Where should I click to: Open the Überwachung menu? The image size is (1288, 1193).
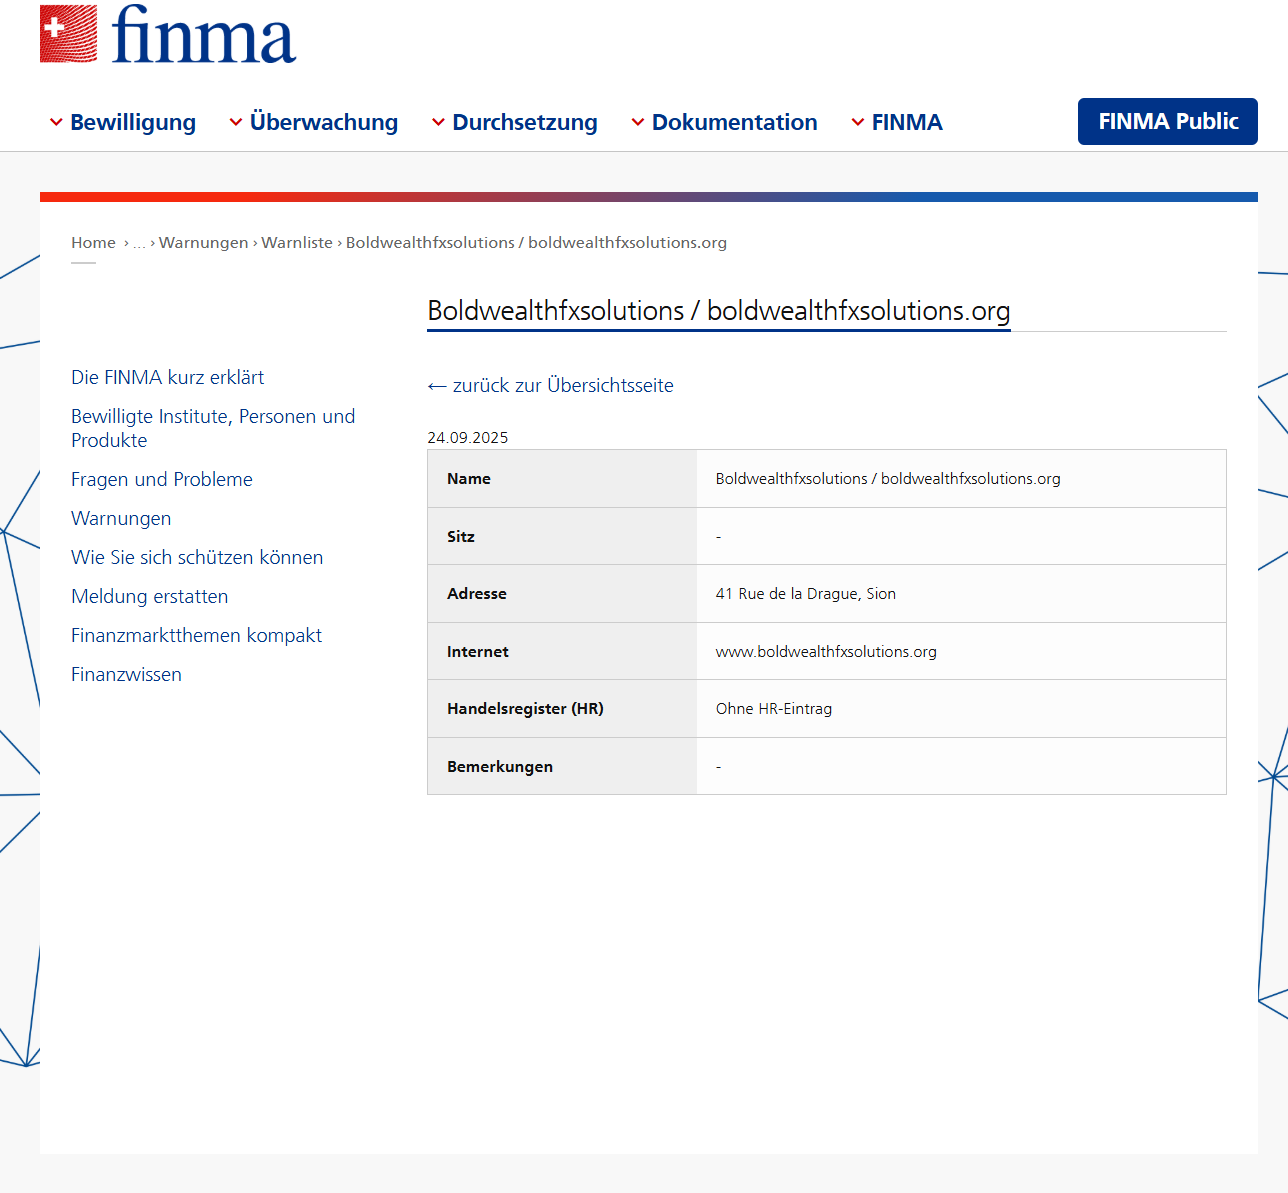click(324, 122)
